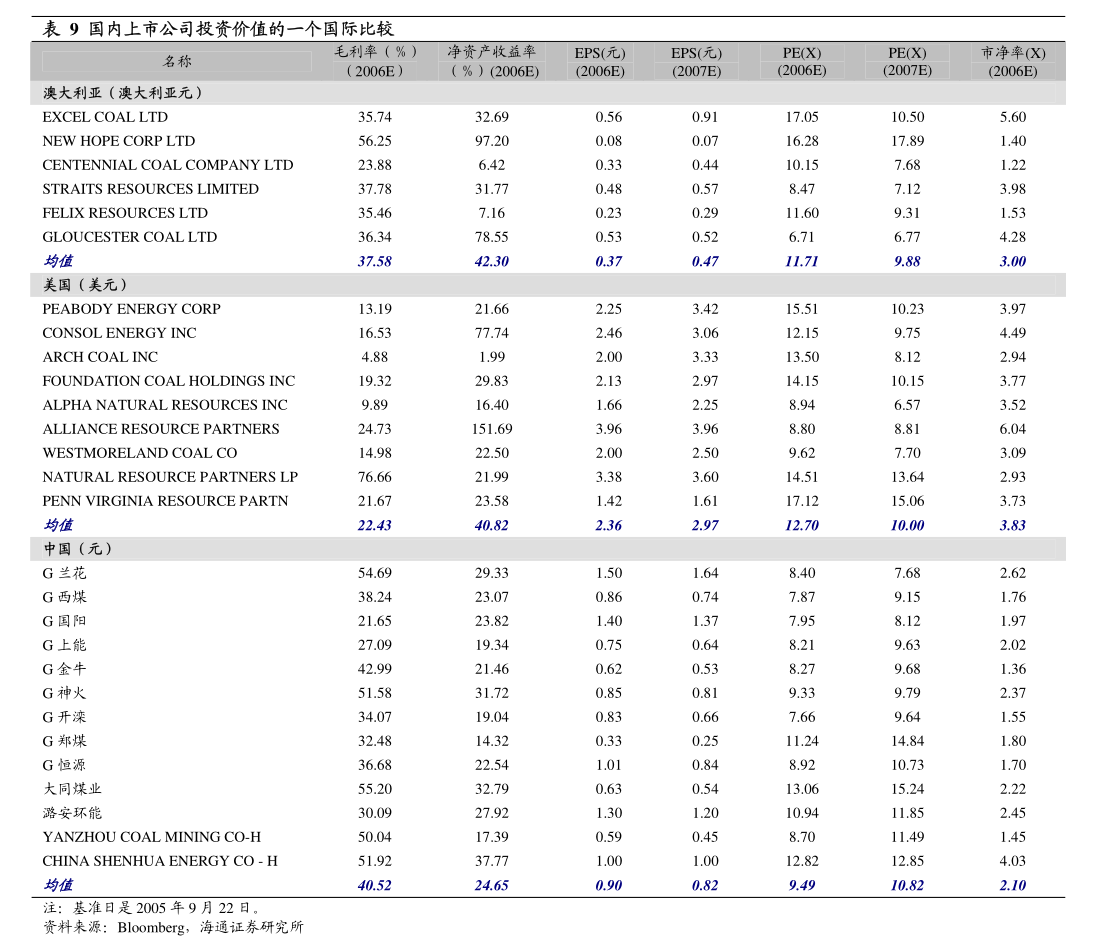Click the 6.04 value for Alliance Resource
Screen dimensions: 1095x951
pos(1013,429)
